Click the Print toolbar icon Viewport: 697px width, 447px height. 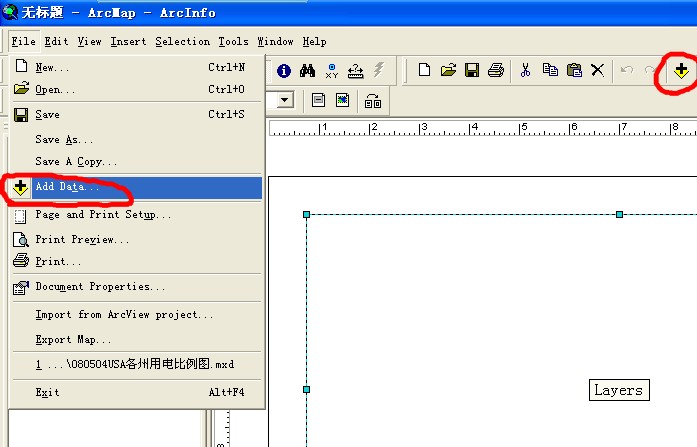pyautogui.click(x=496, y=70)
